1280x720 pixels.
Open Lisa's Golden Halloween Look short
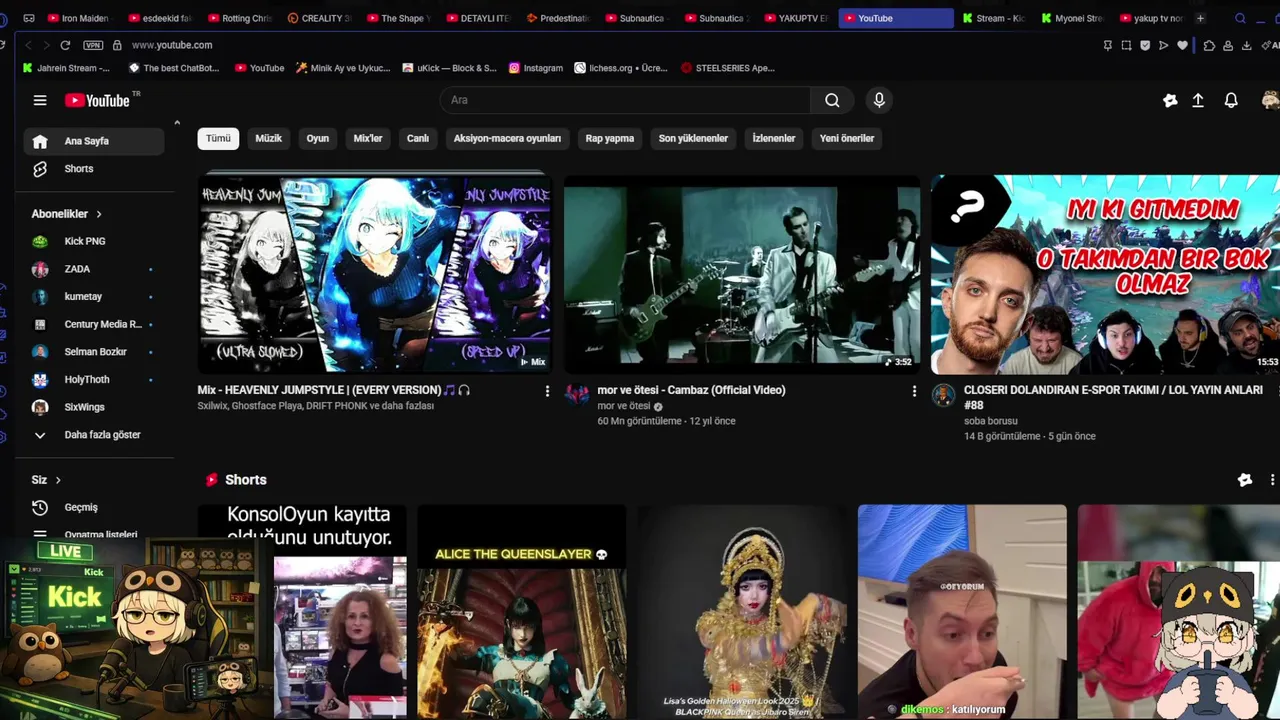[741, 612]
